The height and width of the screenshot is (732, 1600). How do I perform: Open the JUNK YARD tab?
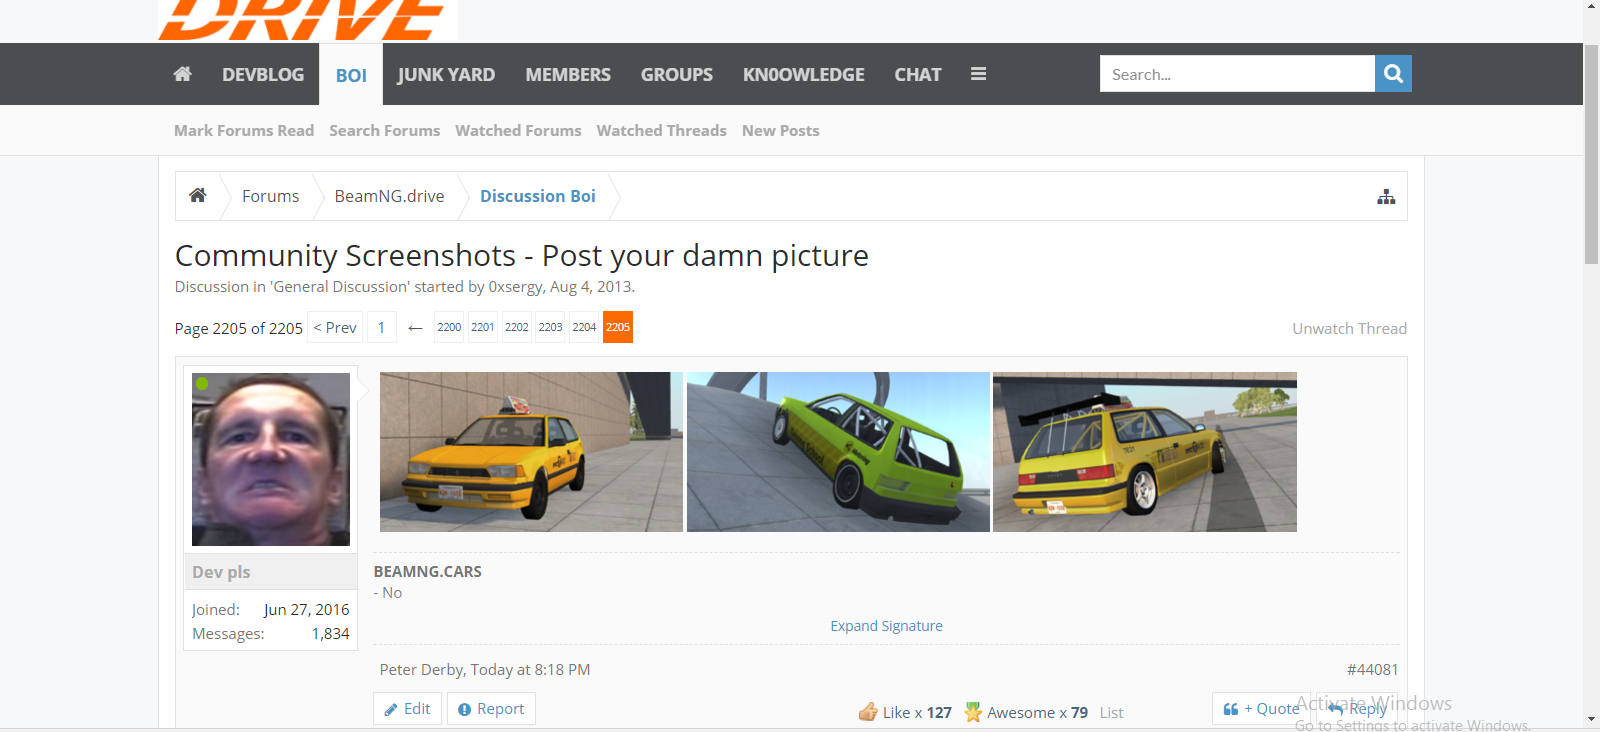coord(446,75)
